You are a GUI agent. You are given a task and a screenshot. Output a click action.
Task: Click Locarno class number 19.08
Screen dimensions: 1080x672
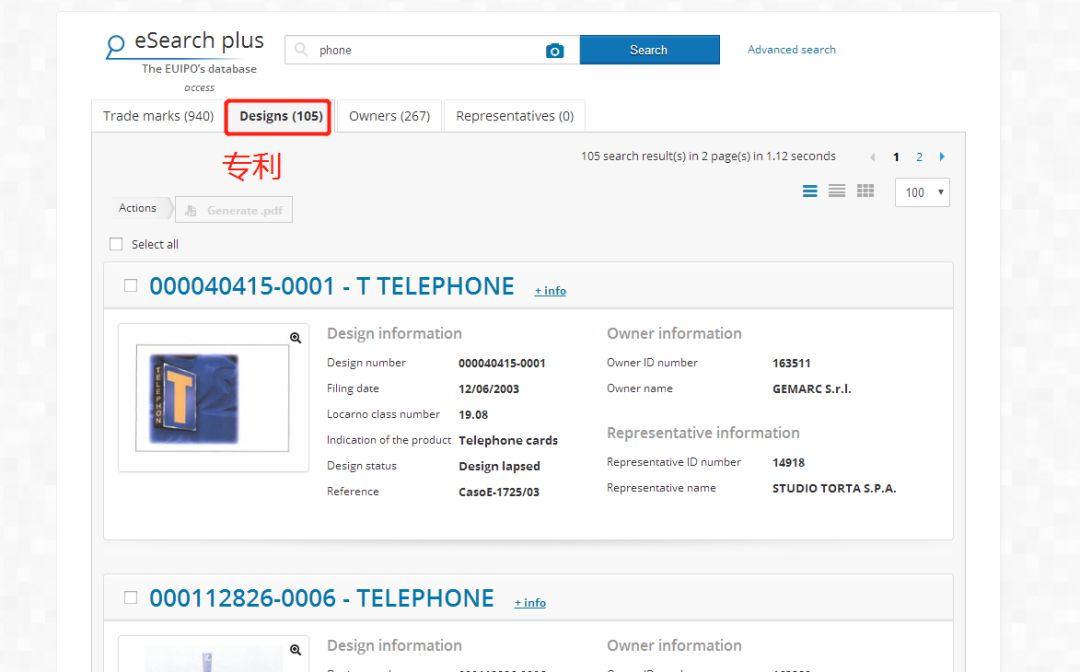[473, 414]
